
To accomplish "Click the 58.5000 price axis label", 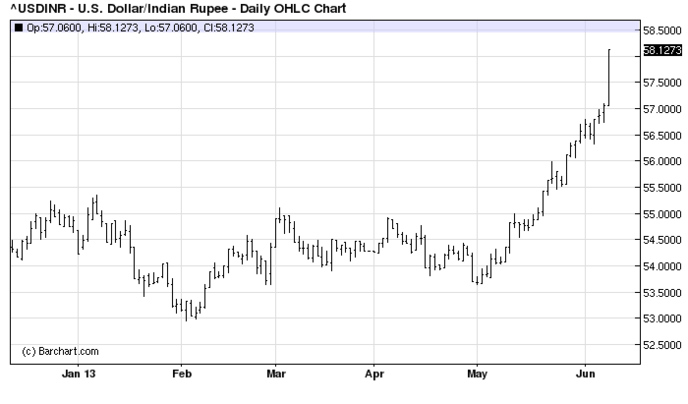I will pyautogui.click(x=663, y=31).
